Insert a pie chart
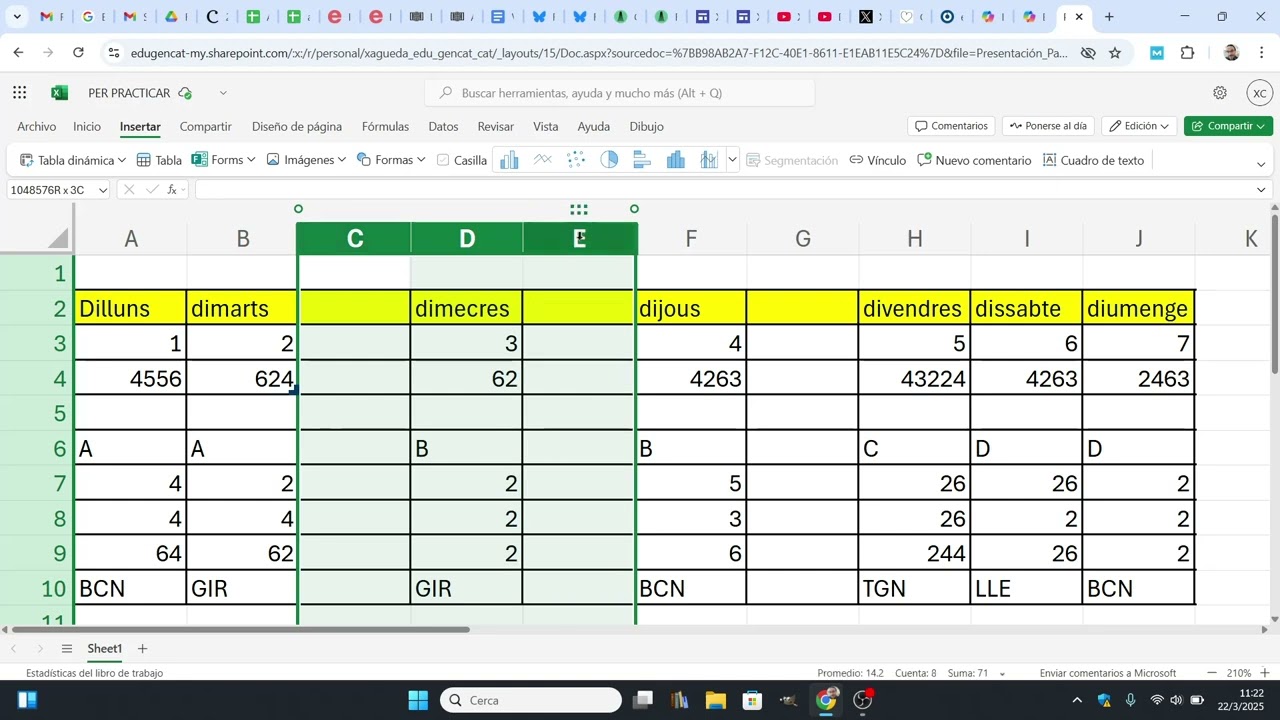This screenshot has height=720, width=1280. [609, 160]
